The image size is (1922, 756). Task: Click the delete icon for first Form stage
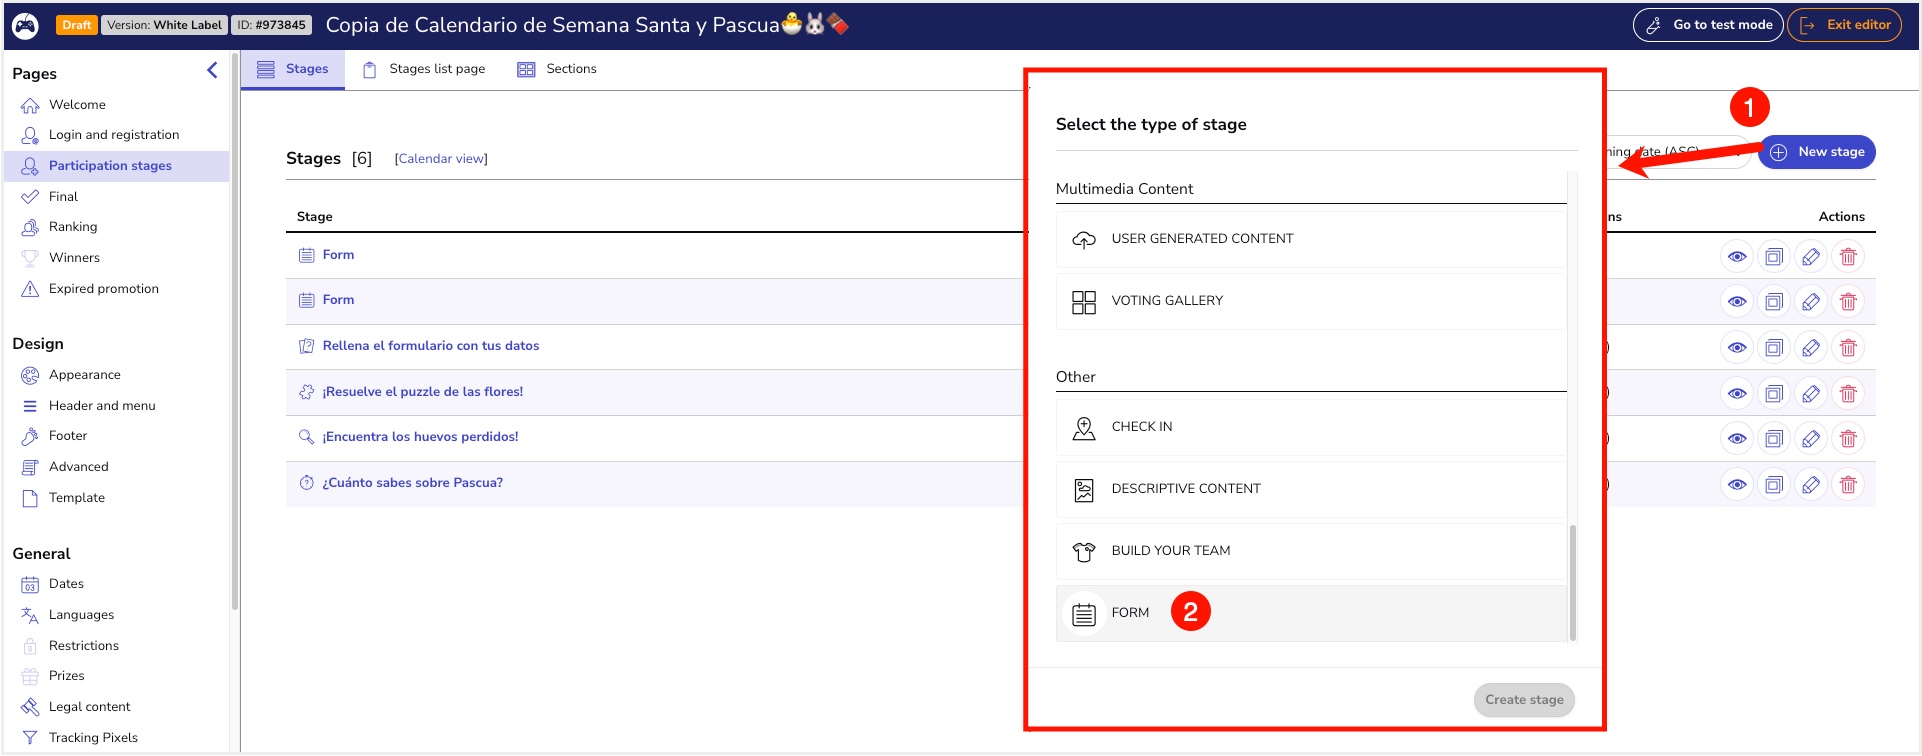1848,257
